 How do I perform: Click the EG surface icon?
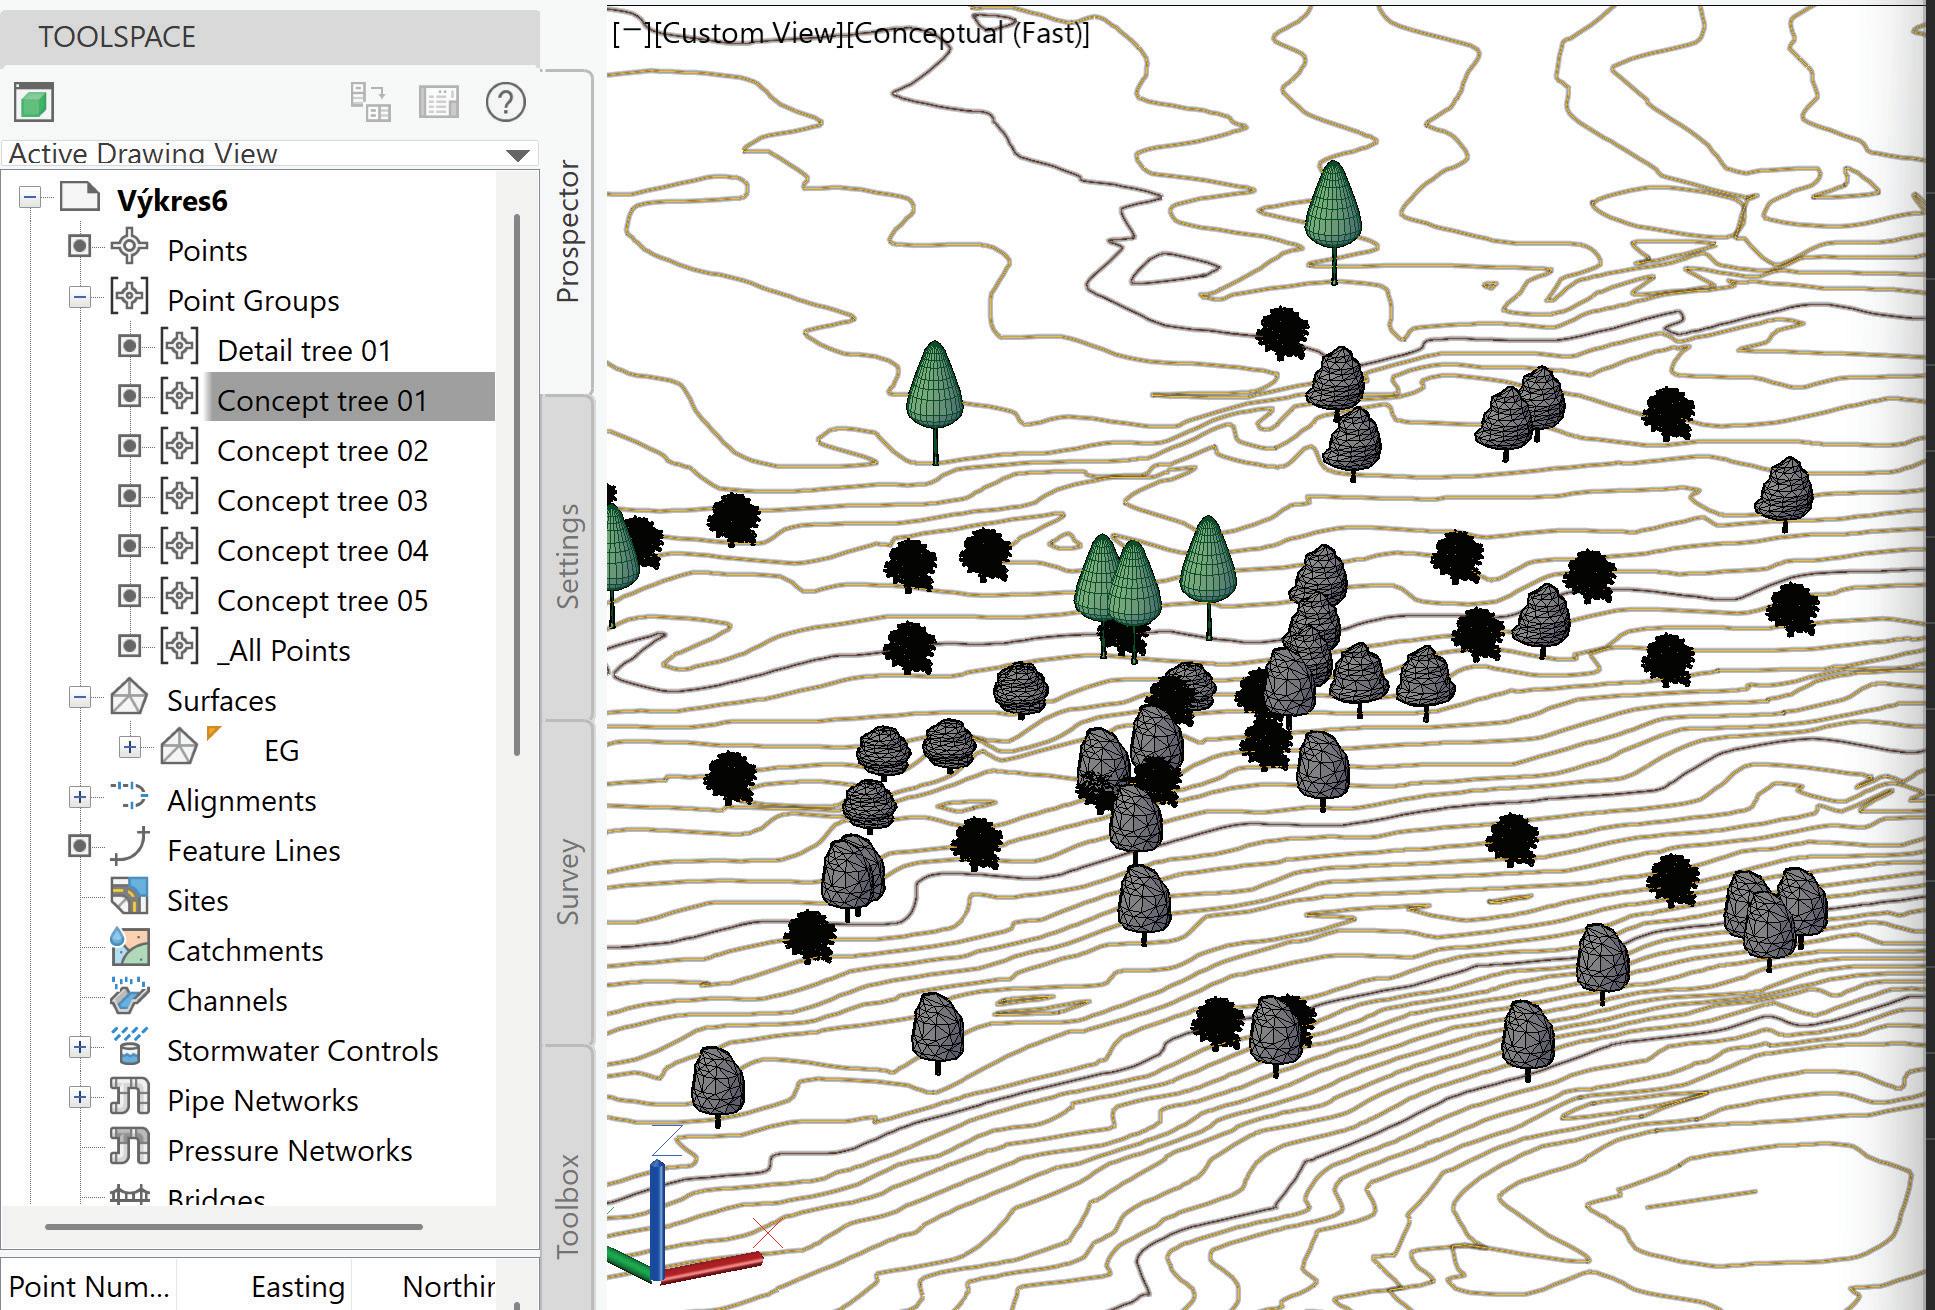pos(179,748)
